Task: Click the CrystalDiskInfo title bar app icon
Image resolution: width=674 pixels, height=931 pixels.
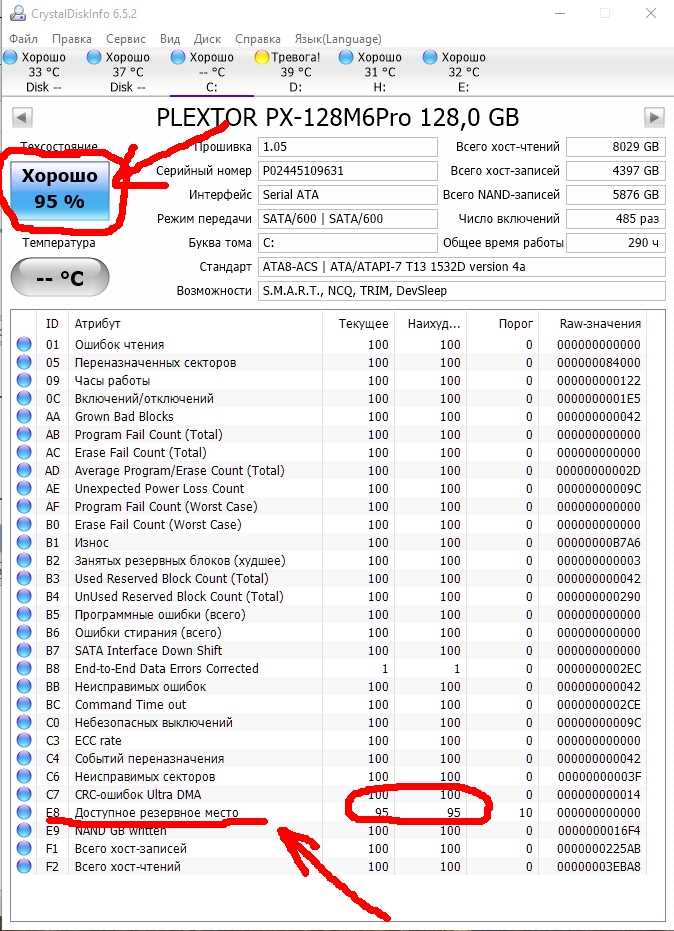Action: (x=16, y=14)
